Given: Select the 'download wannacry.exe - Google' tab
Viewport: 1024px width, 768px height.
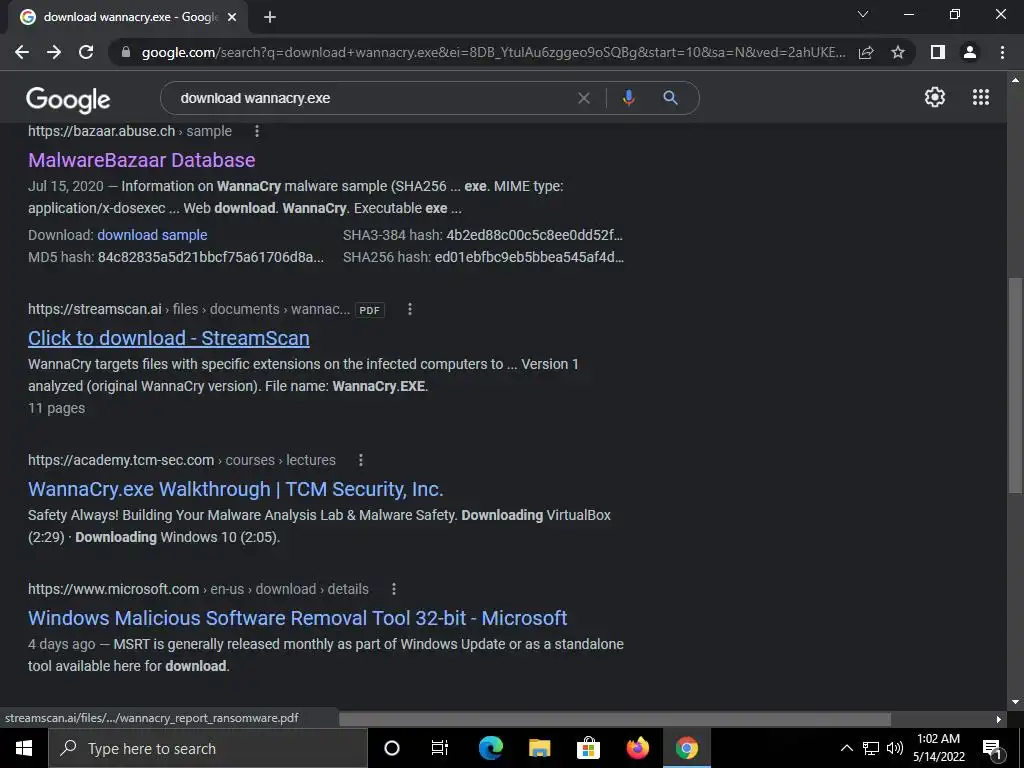Looking at the screenshot, I should pyautogui.click(x=128, y=17).
